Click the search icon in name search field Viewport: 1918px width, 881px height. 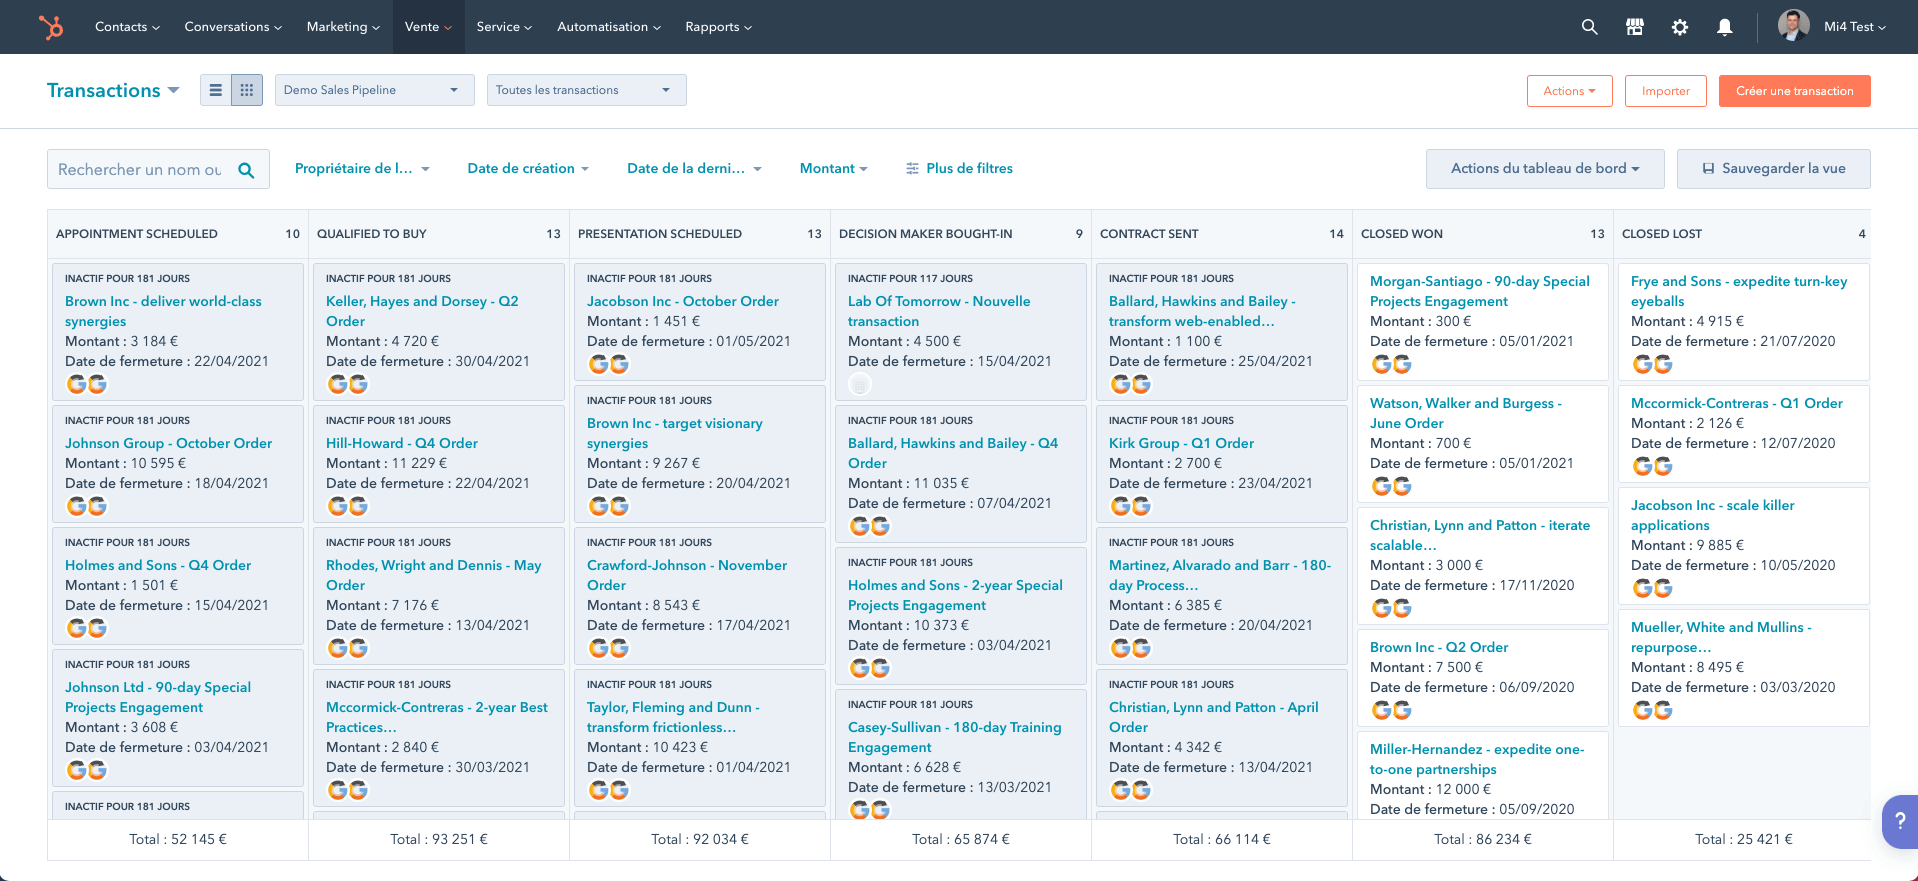click(x=246, y=170)
